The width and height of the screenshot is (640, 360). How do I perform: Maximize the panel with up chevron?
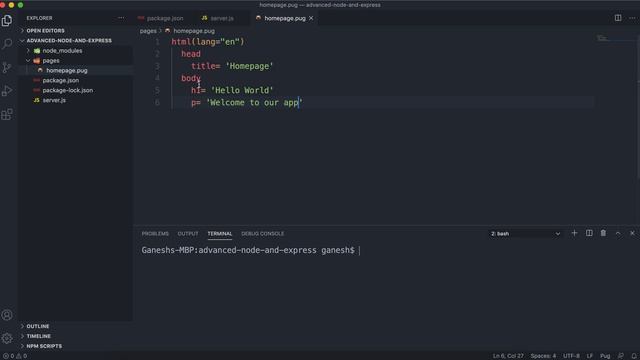(x=618, y=233)
